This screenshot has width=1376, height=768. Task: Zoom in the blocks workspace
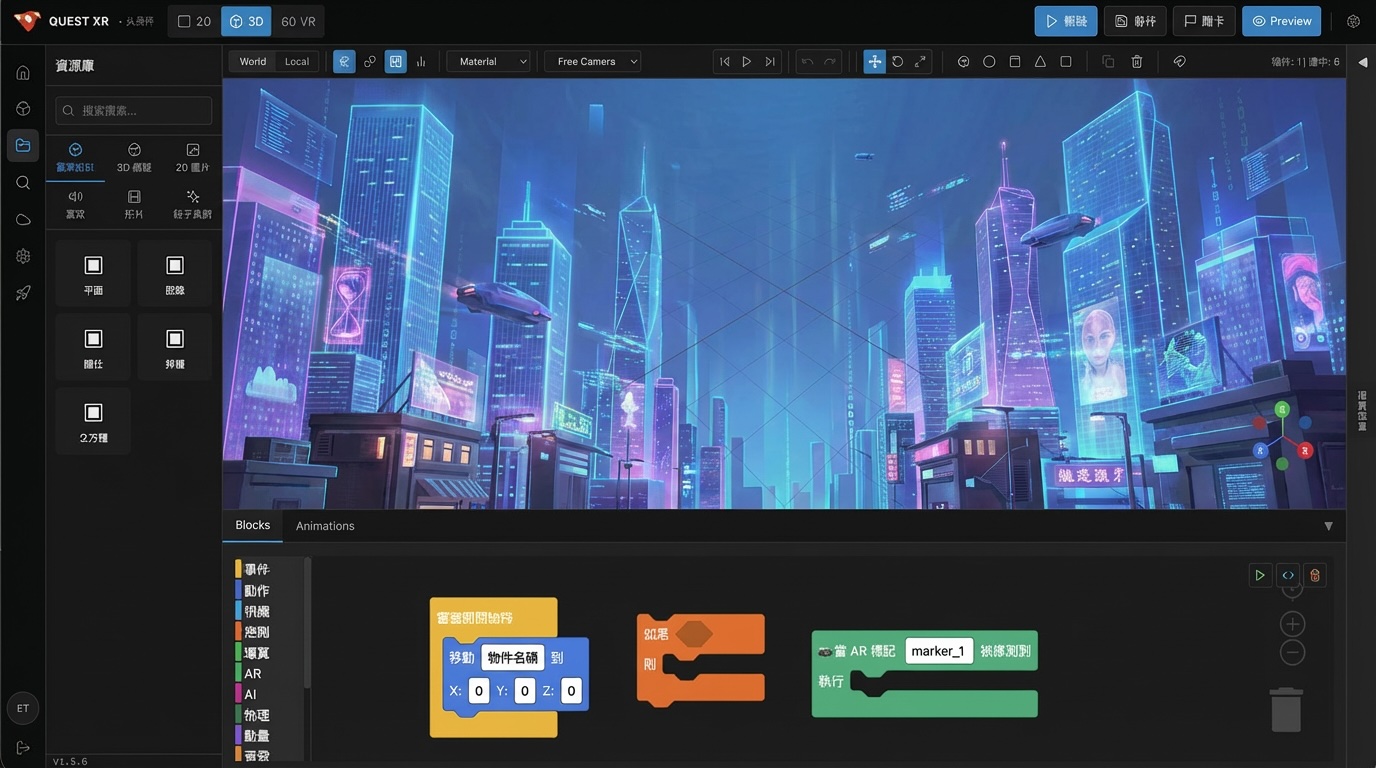[x=1293, y=624]
